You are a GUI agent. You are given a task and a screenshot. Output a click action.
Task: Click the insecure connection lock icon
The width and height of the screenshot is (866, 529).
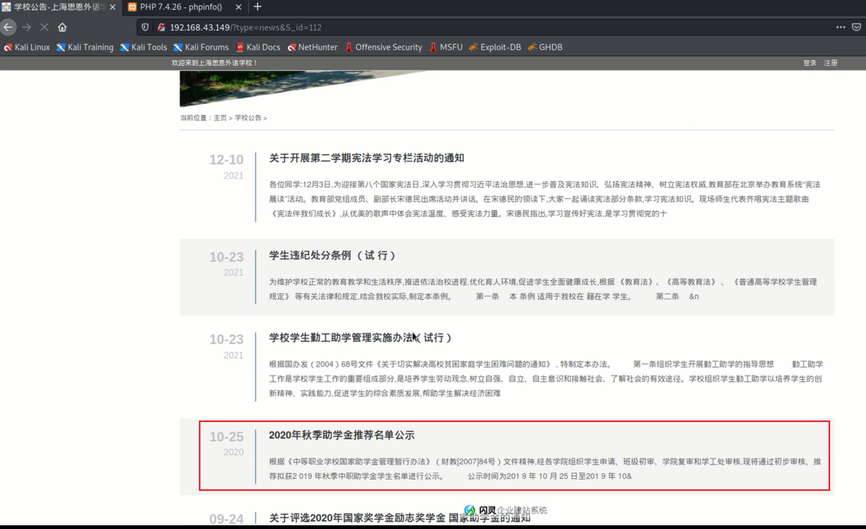161,27
